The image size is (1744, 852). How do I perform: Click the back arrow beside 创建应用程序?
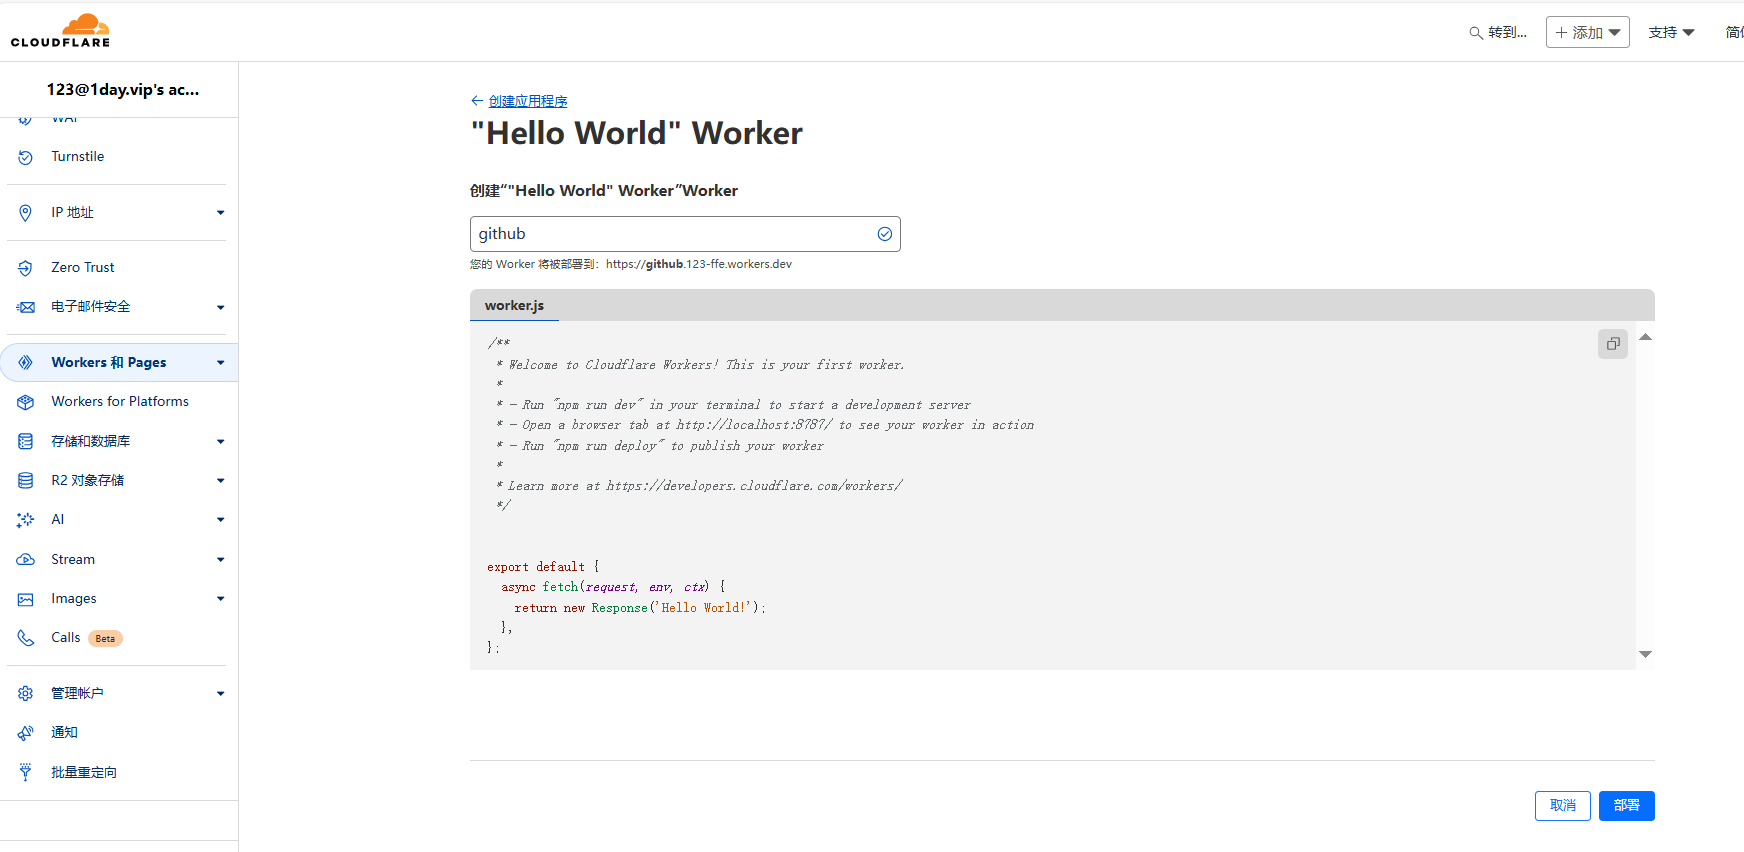click(x=477, y=101)
